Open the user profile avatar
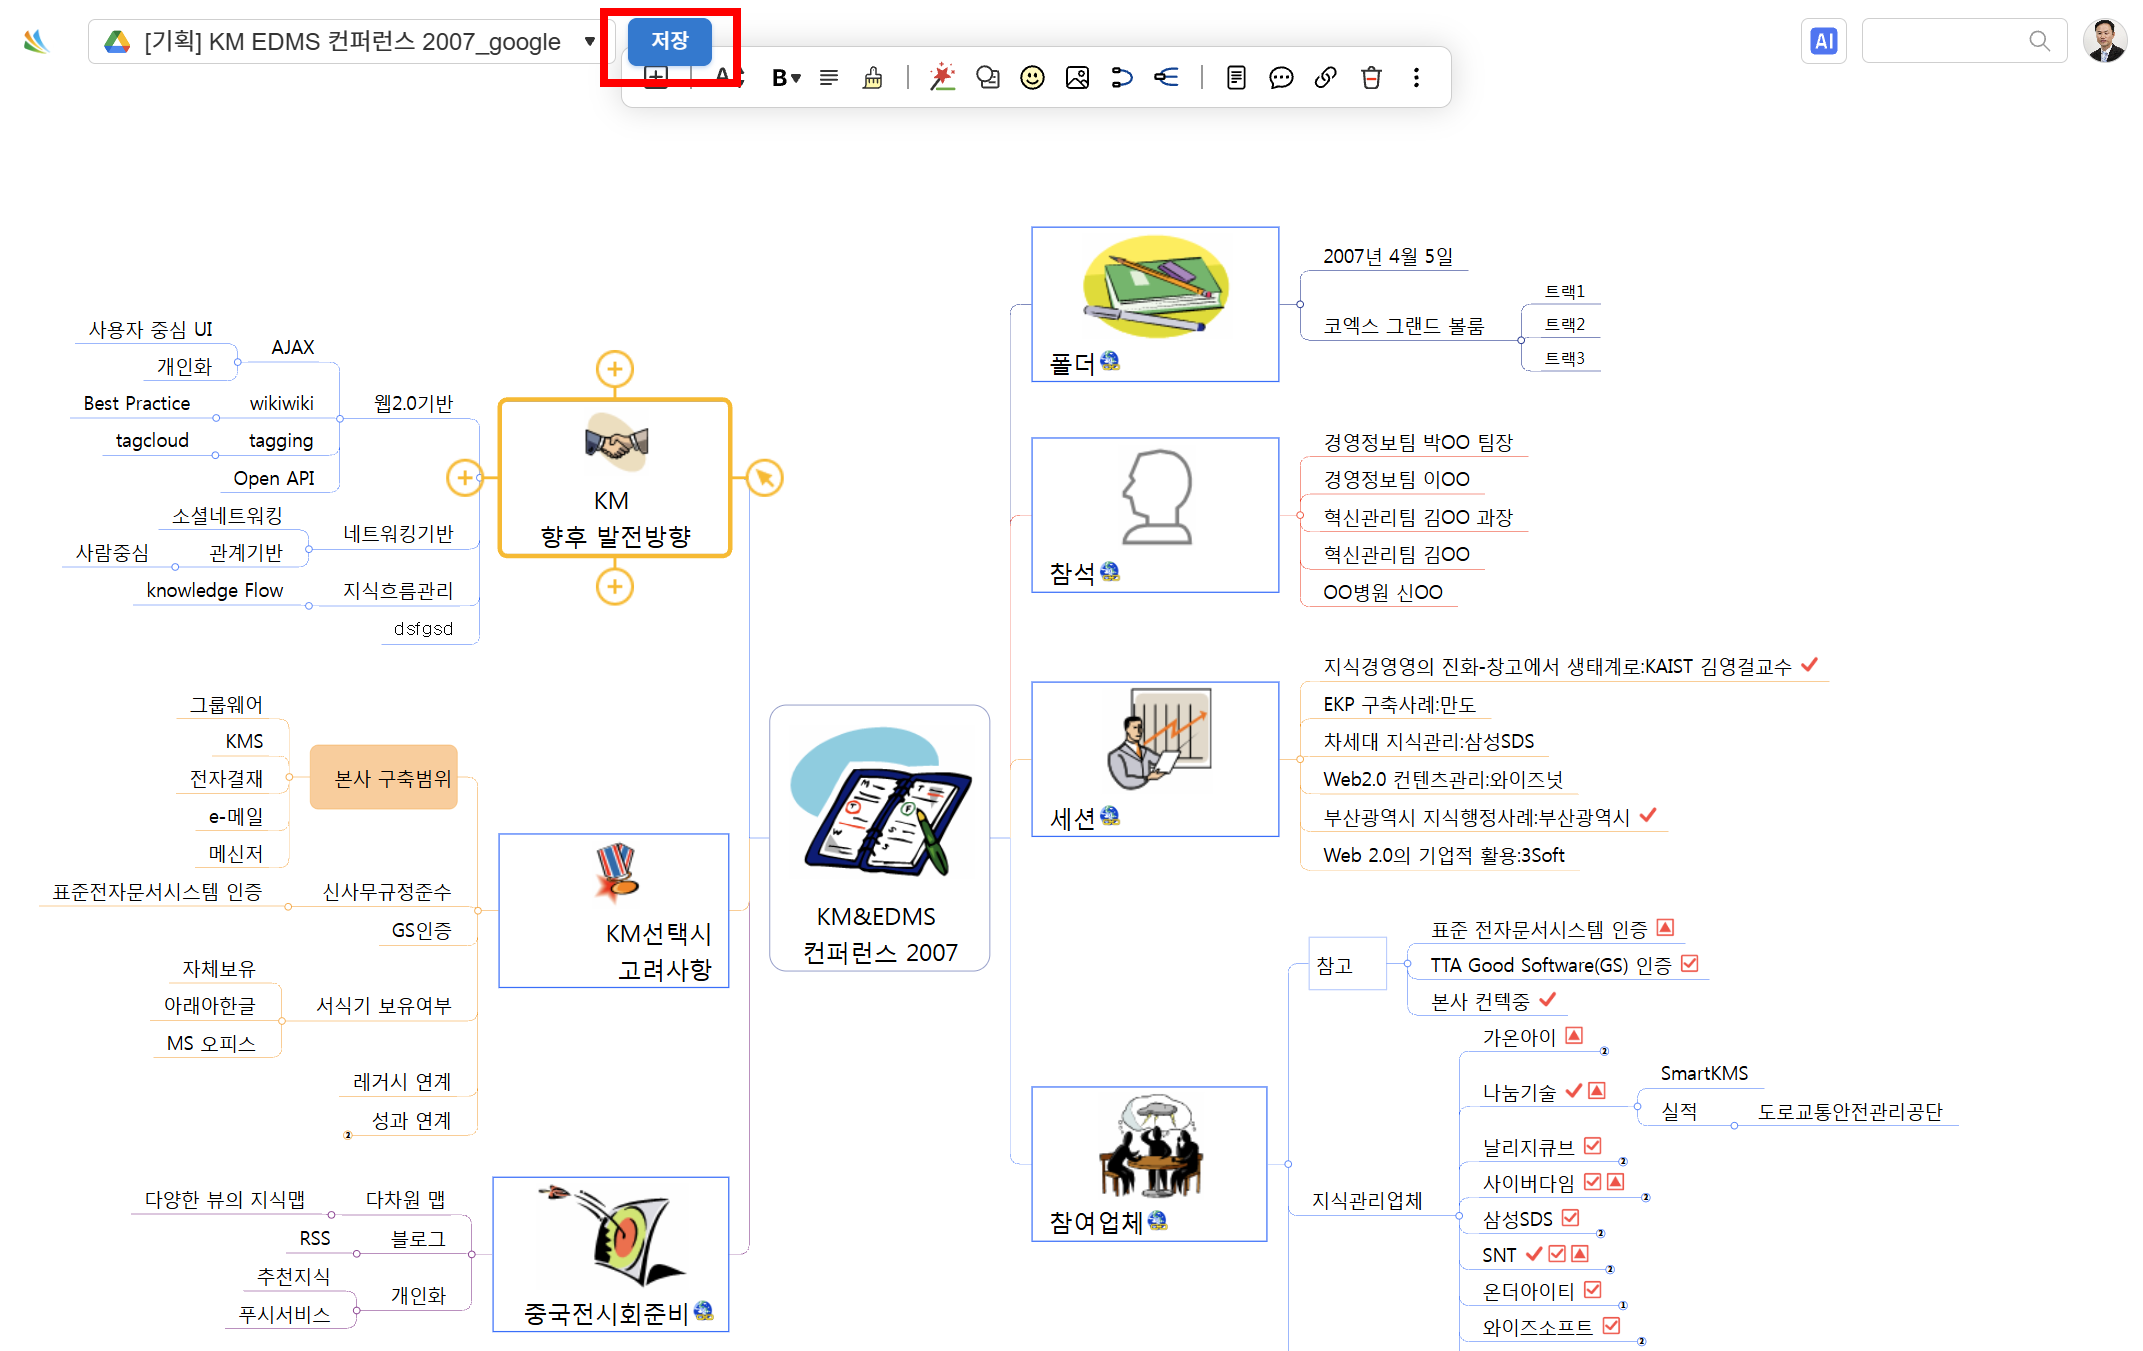Screen dimensions: 2143x1351 pyautogui.click(x=2104, y=41)
